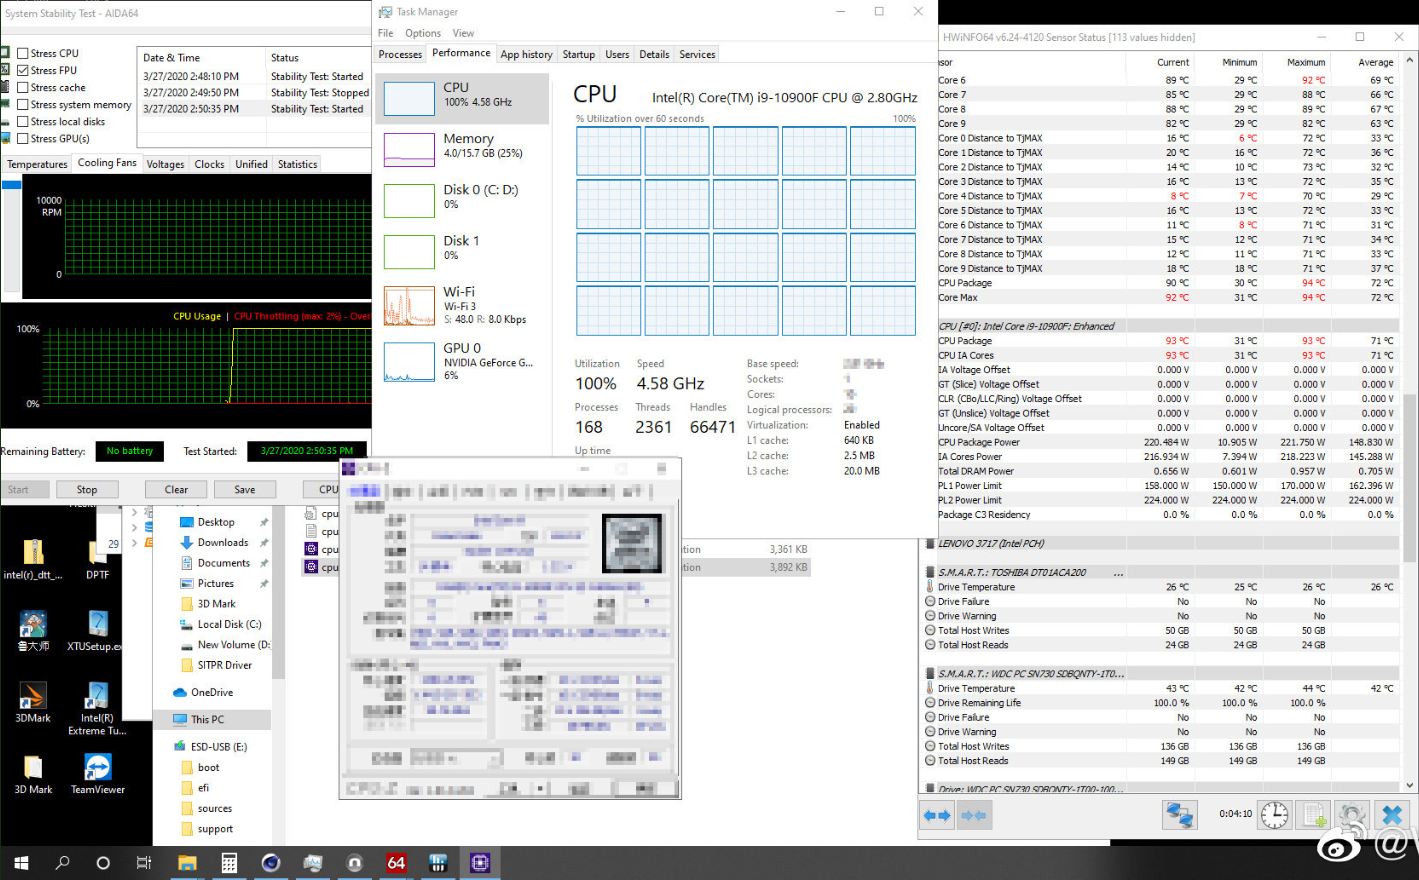Enable the Stress CPU checkbox
The image size is (1419, 880).
point(22,53)
